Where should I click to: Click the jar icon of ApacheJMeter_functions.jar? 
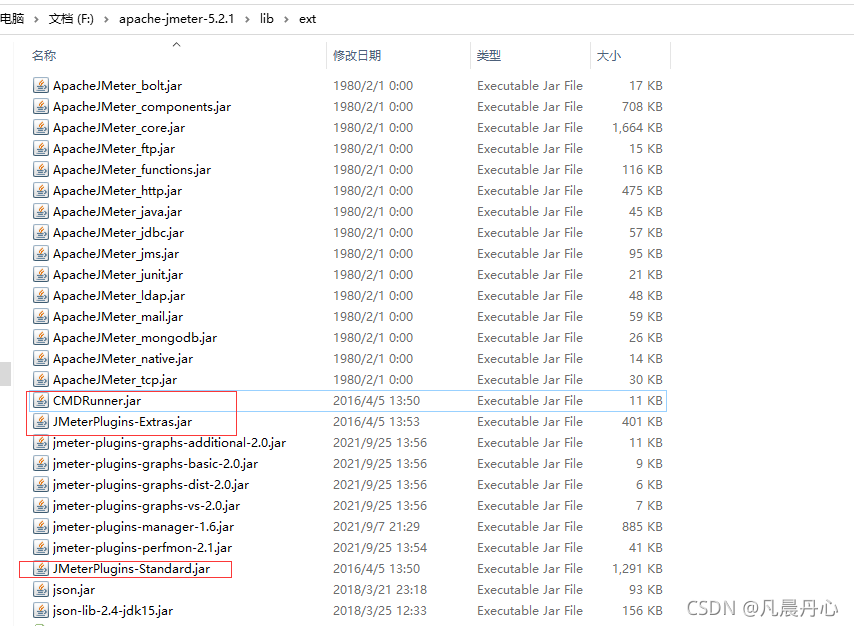(41, 169)
